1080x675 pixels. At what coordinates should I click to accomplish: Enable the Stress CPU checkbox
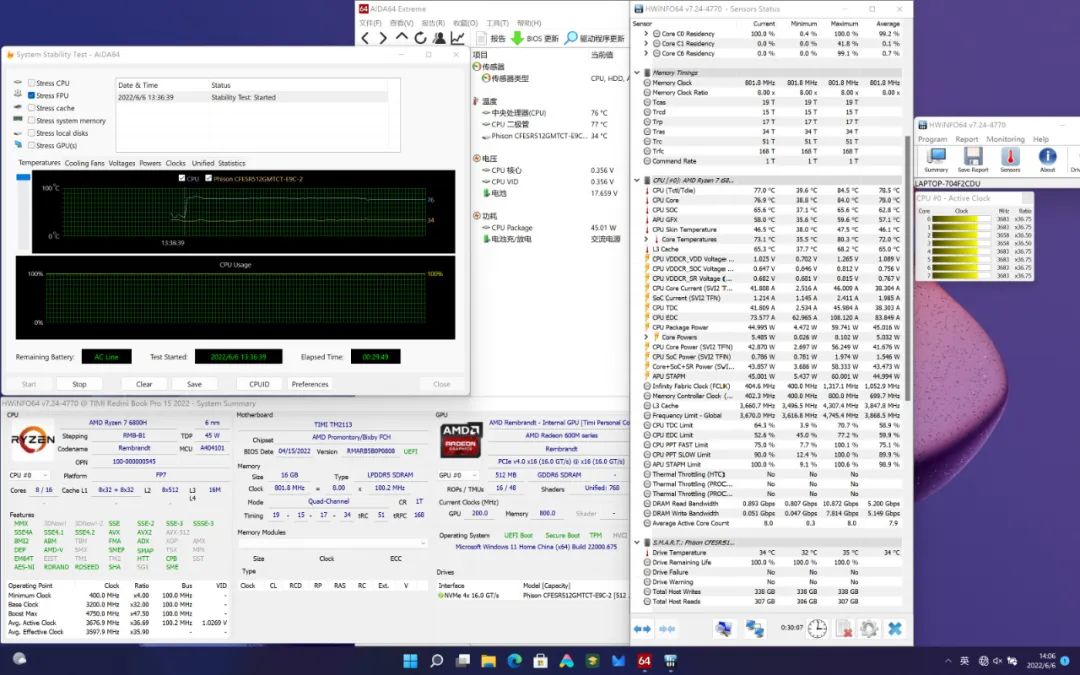point(32,84)
